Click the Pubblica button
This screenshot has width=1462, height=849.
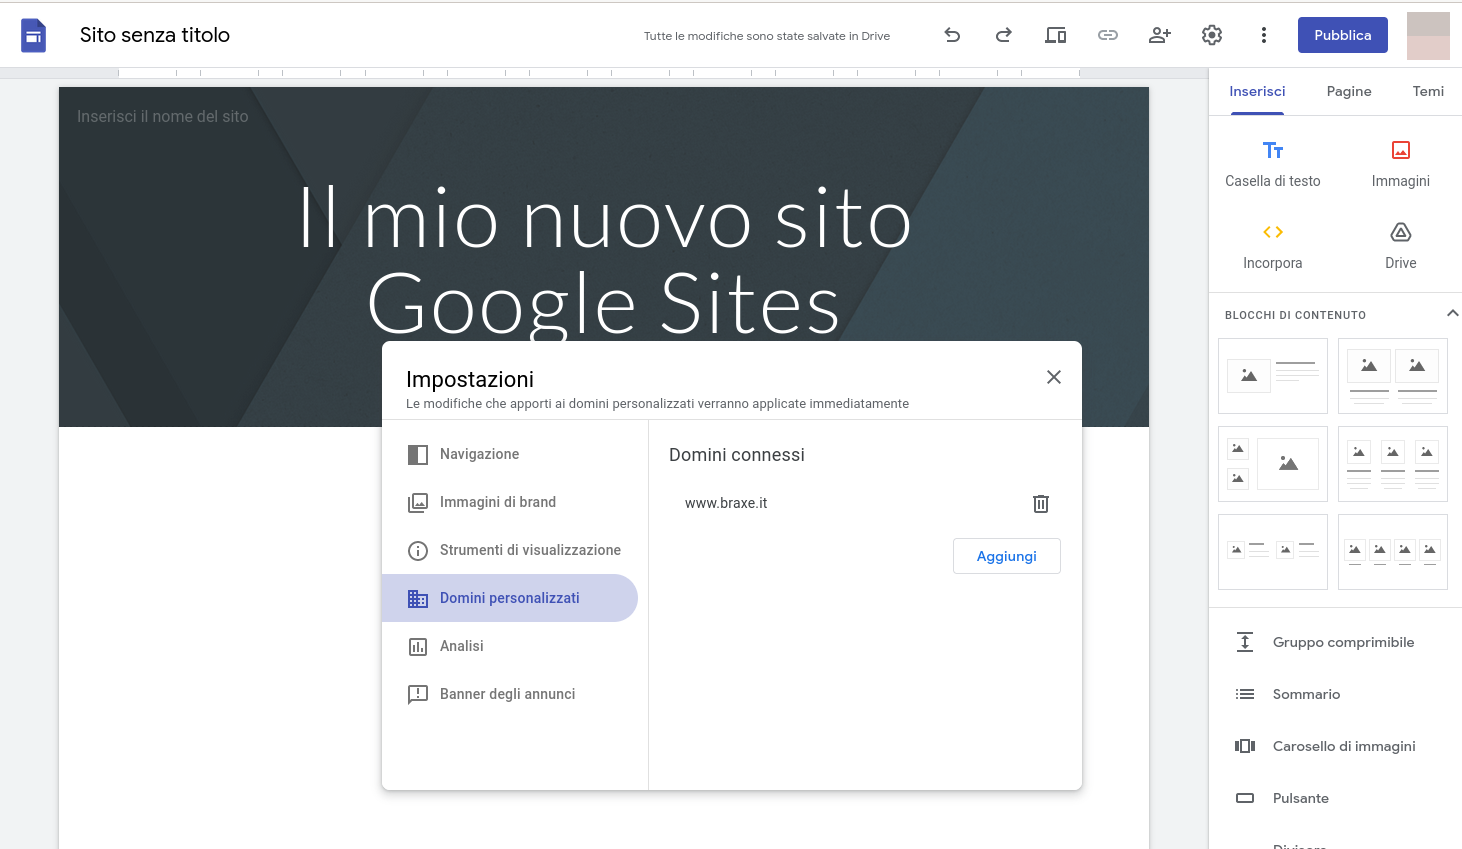coord(1343,35)
